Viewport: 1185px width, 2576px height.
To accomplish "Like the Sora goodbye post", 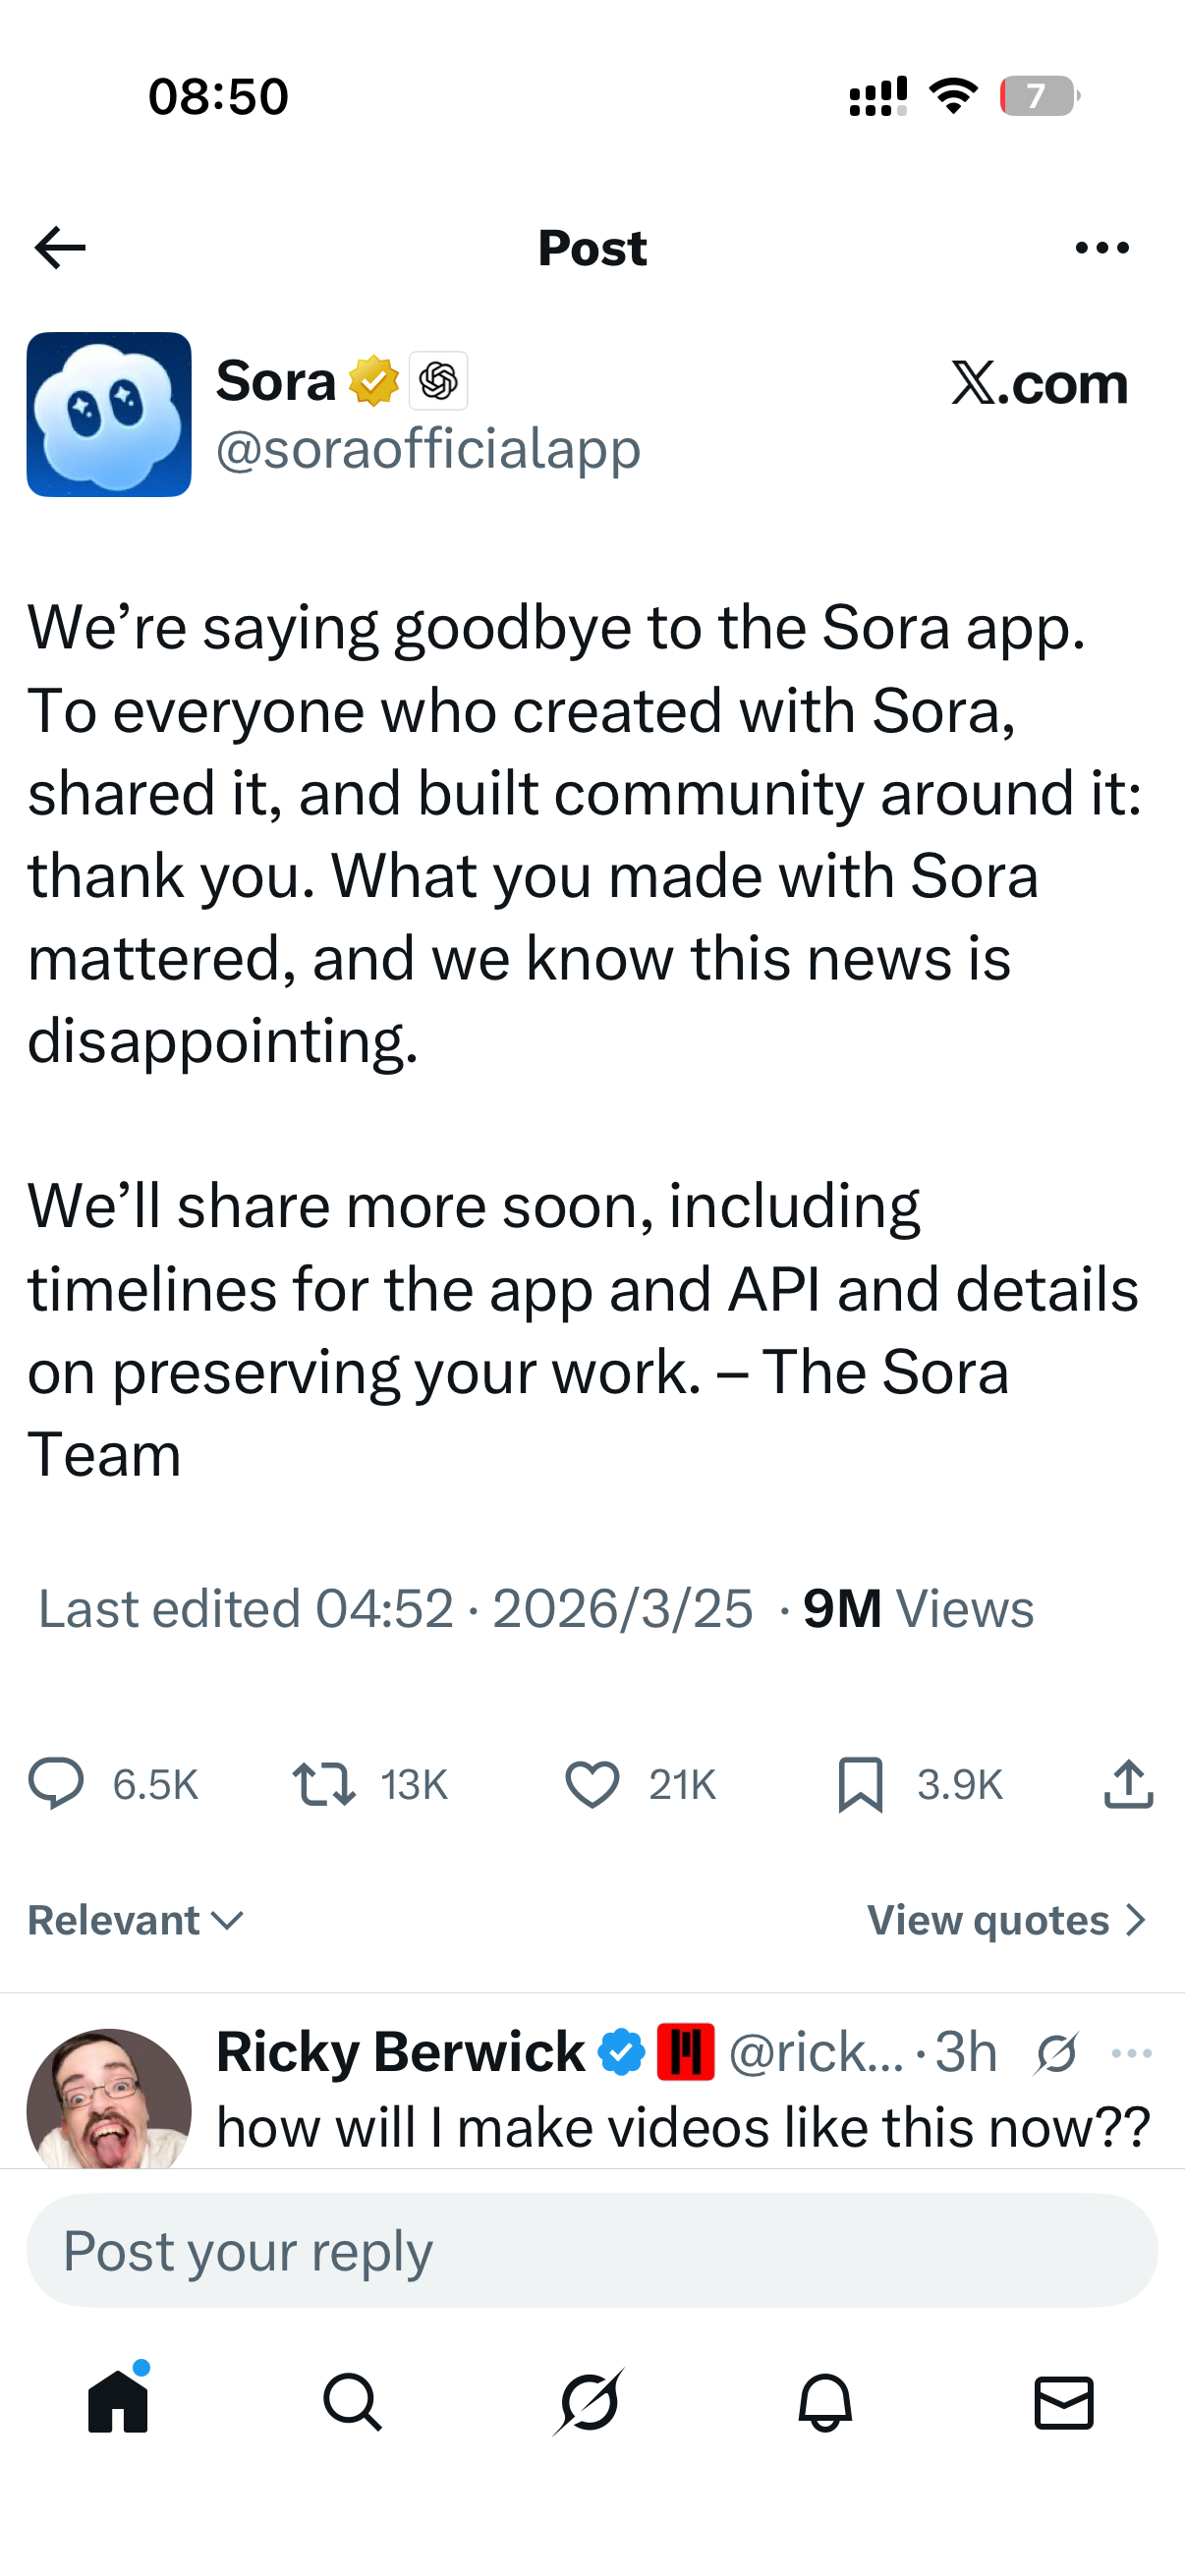I will click(592, 1784).
